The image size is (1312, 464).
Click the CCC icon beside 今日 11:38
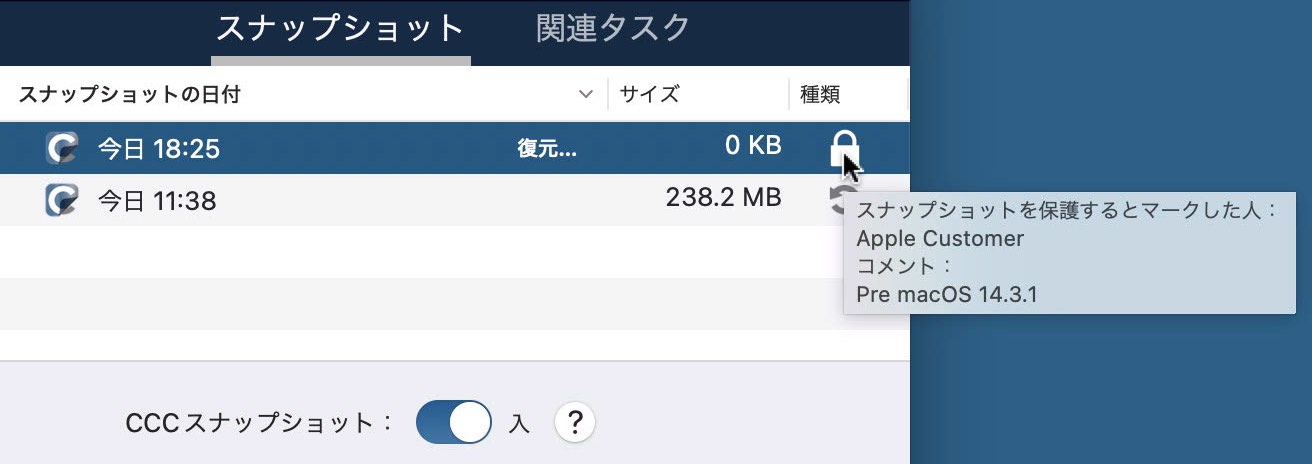click(62, 200)
